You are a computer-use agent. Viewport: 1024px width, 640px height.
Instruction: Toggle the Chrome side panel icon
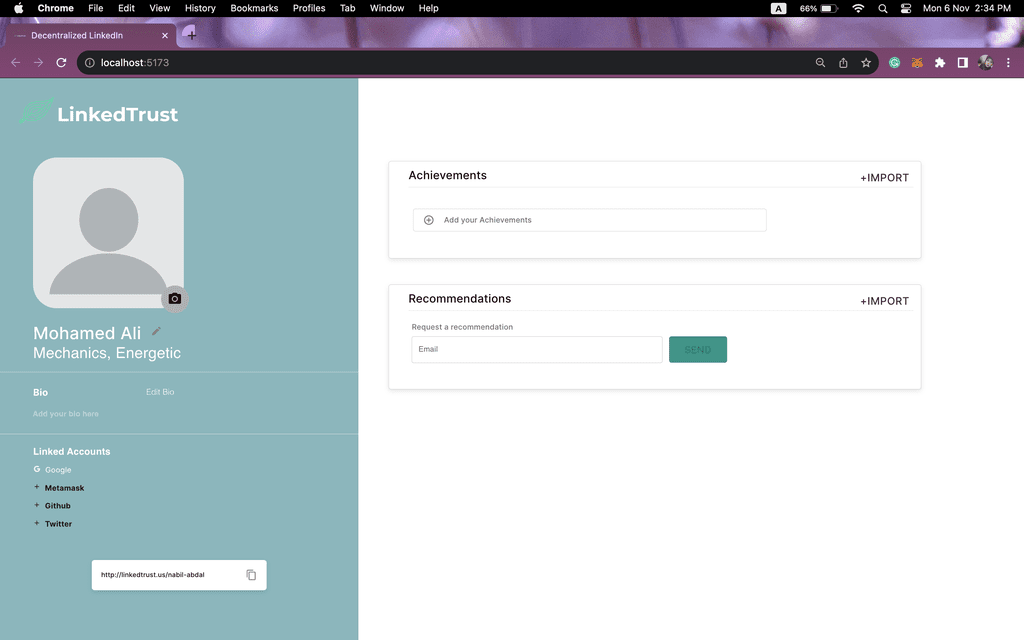pyautogui.click(x=963, y=63)
